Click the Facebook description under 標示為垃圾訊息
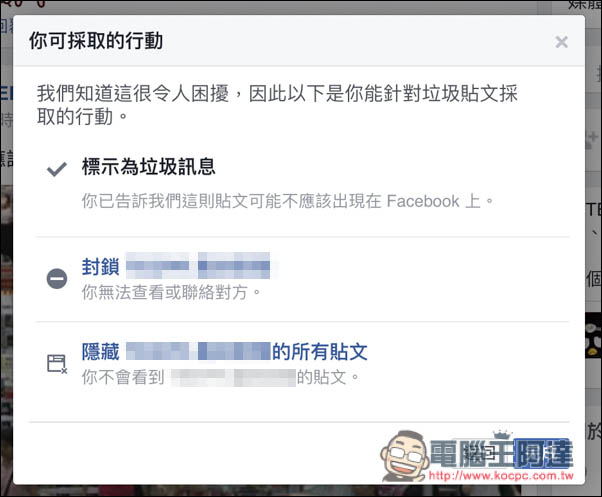The width and height of the screenshot is (602, 497). pos(288,201)
